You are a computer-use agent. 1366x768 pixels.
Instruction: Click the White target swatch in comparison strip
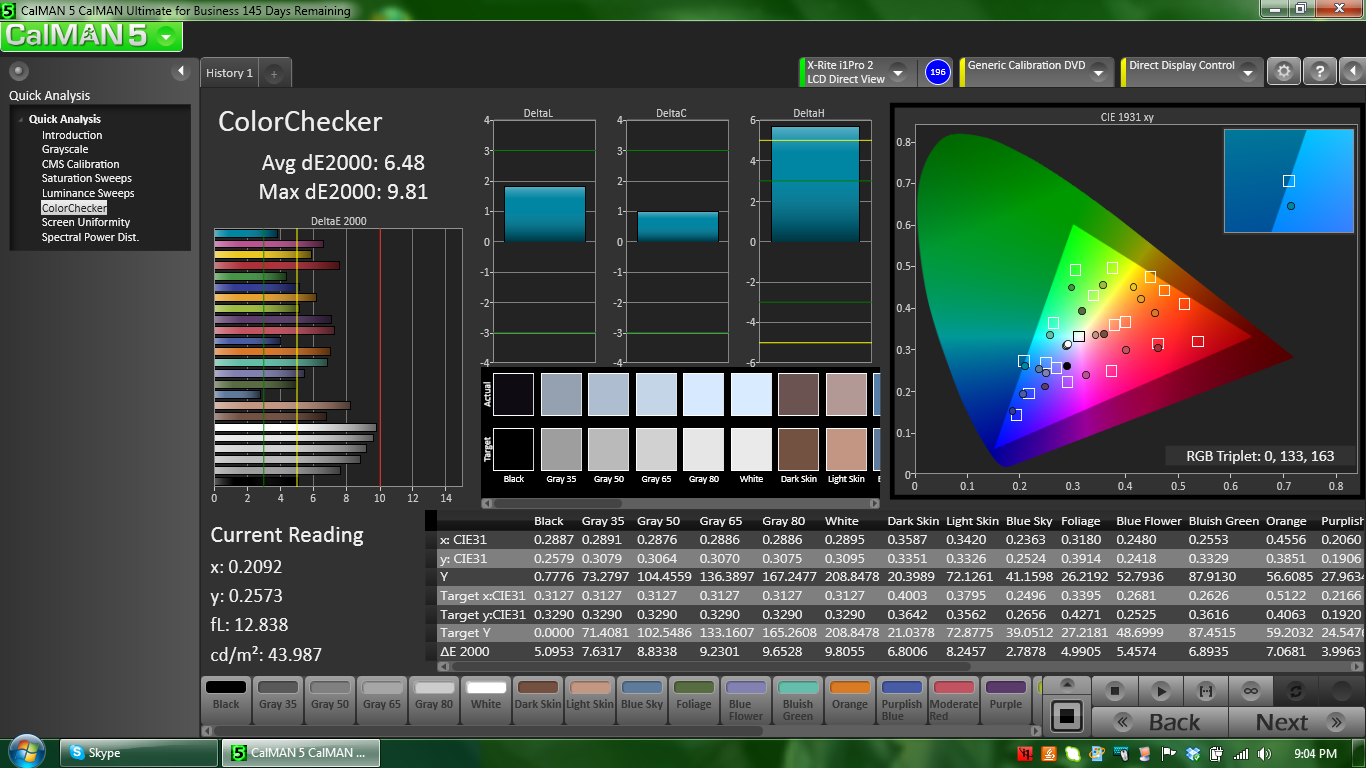751,449
